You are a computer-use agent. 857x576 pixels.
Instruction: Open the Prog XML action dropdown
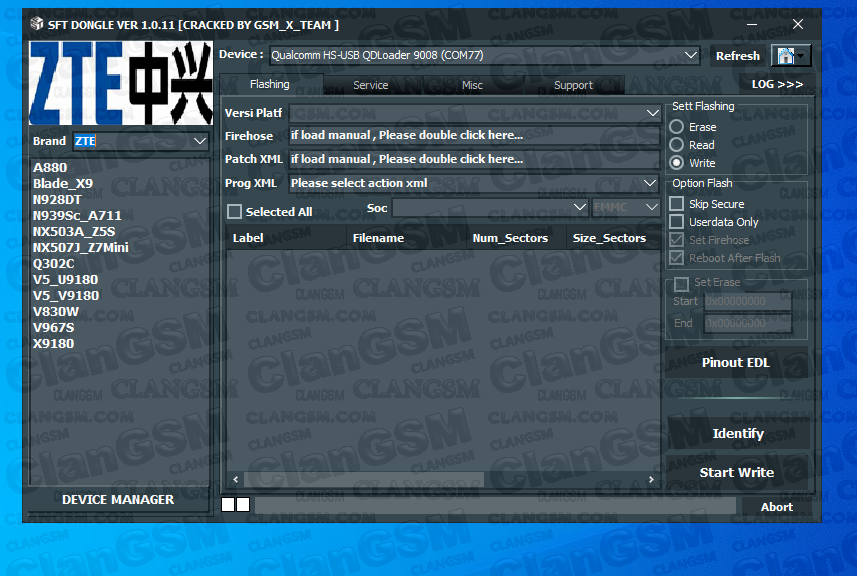[650, 183]
